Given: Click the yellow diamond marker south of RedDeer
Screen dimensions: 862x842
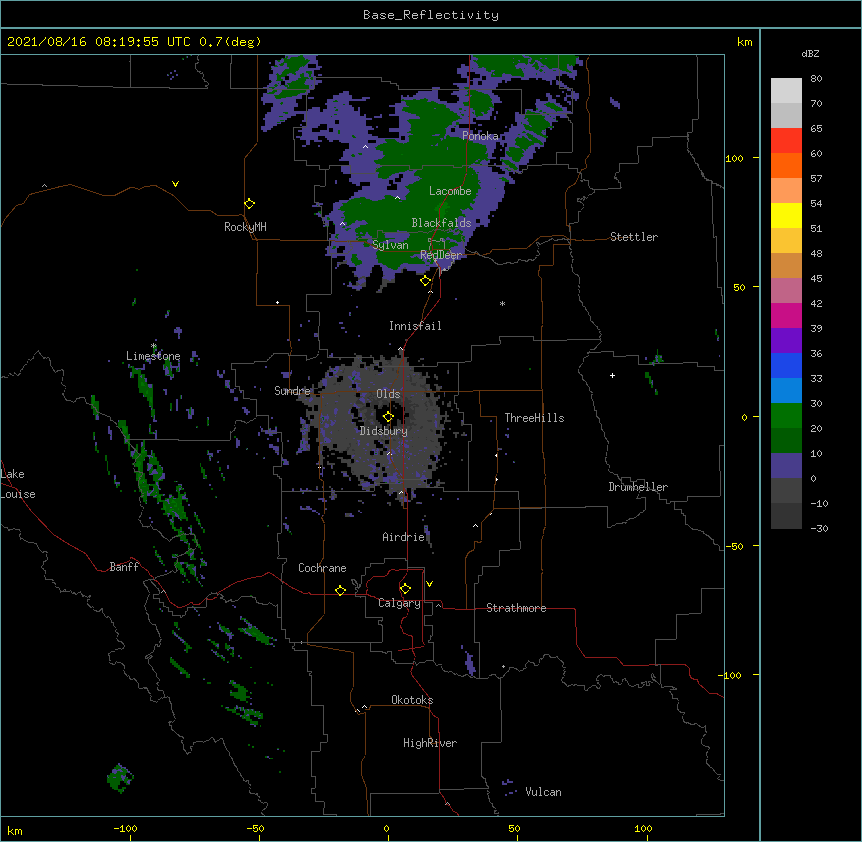Looking at the screenshot, I should 425,281.
